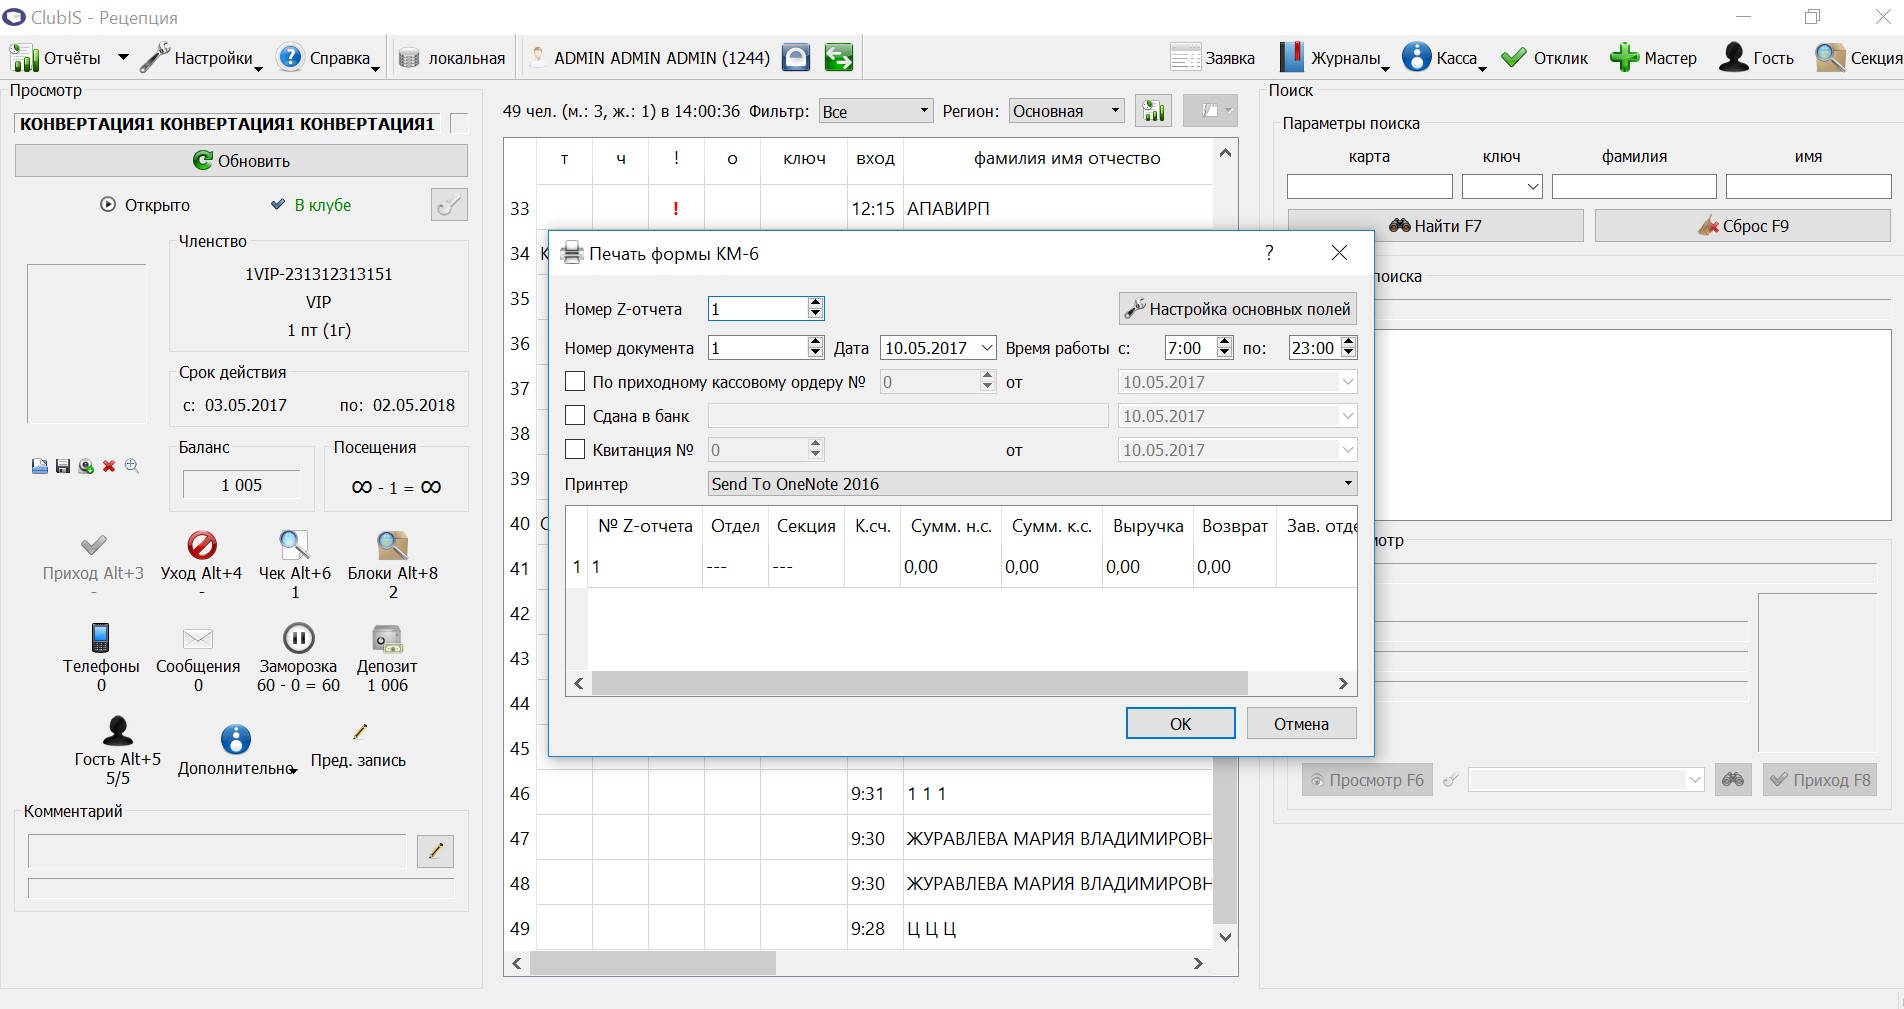The width and height of the screenshot is (1904, 1009).
Task: Open Блоки Alt+8 blocks icon
Action: click(392, 545)
